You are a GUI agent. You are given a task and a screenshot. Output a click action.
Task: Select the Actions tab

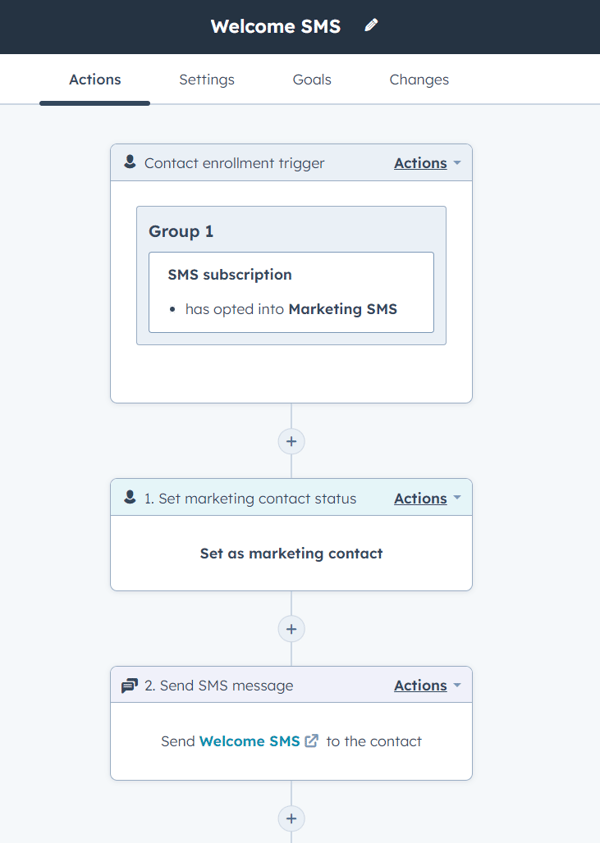(95, 80)
